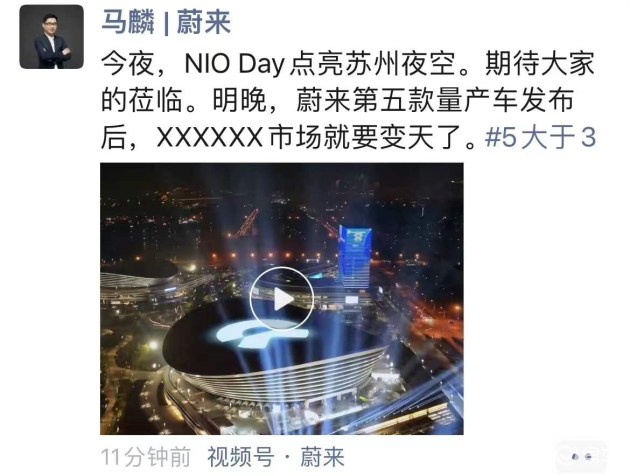Viewport: 630px width, 476px height.
Task: Click the 今夜 text at post start
Action: [127, 64]
